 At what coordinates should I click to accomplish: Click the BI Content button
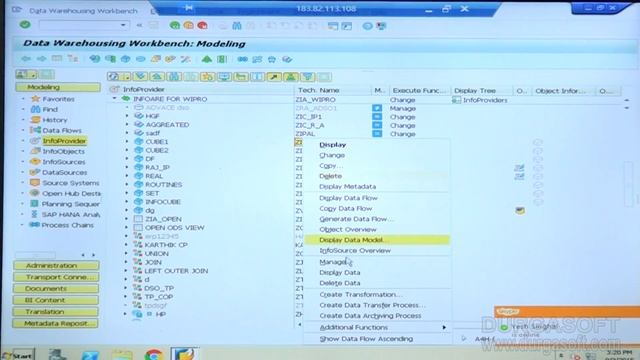click(x=56, y=300)
